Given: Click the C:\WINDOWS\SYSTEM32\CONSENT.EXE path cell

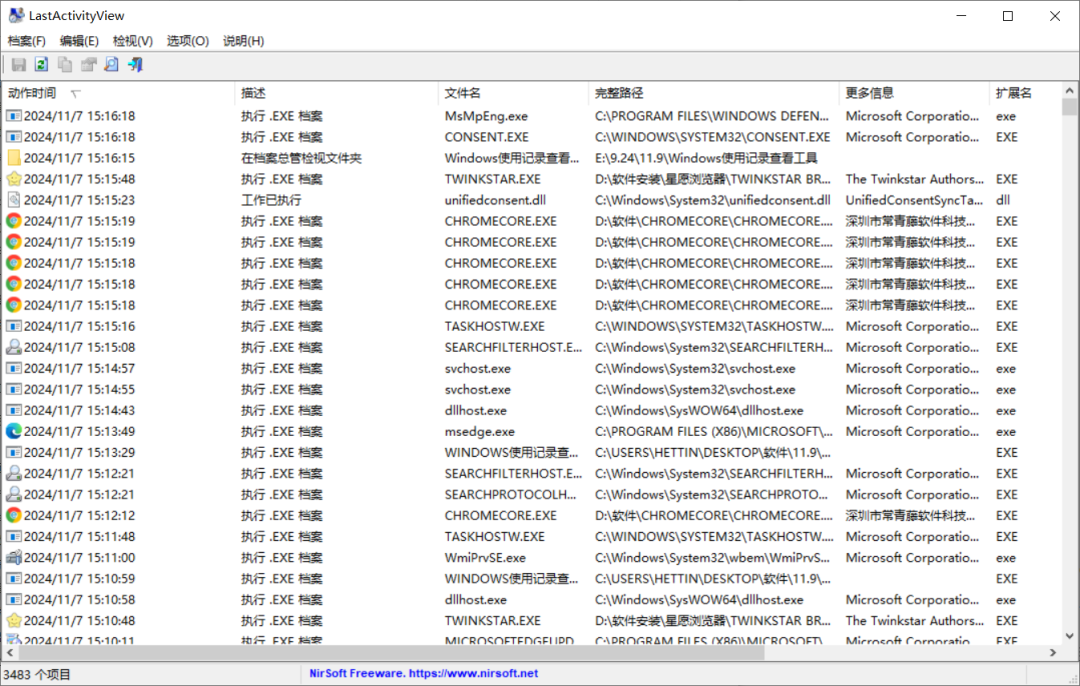Looking at the screenshot, I should coord(712,137).
